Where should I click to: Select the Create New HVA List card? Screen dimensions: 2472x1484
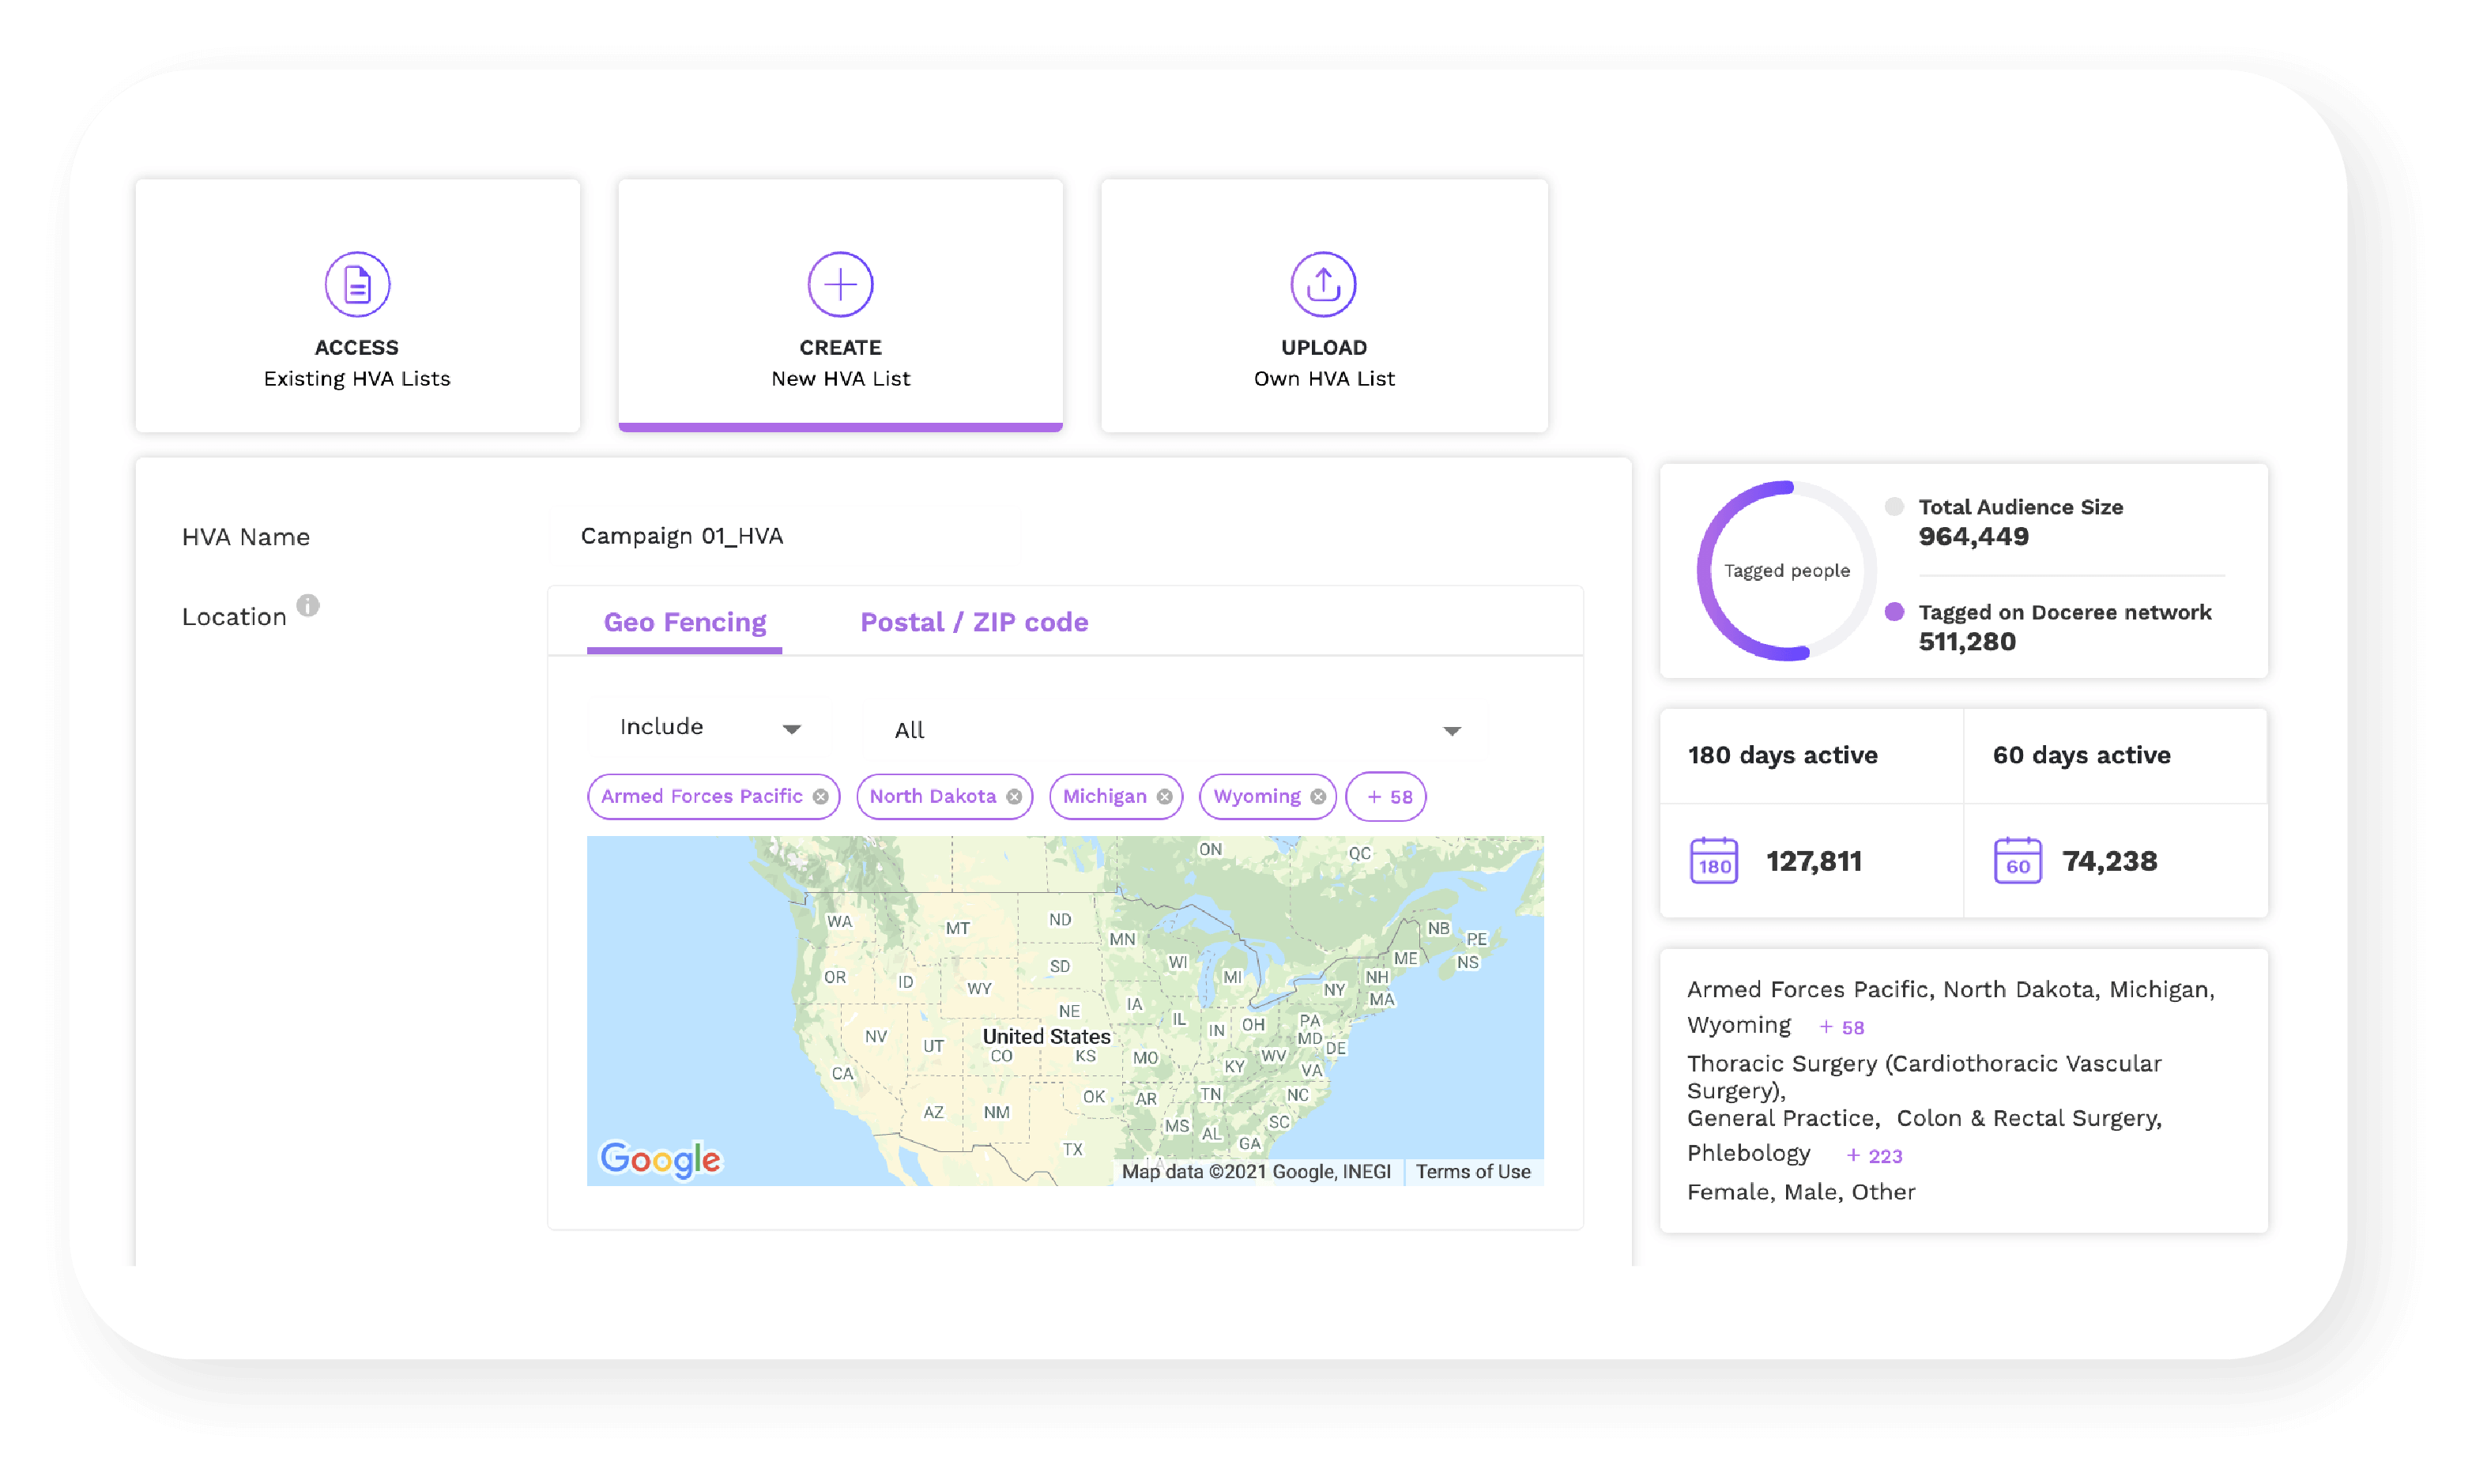point(840,306)
